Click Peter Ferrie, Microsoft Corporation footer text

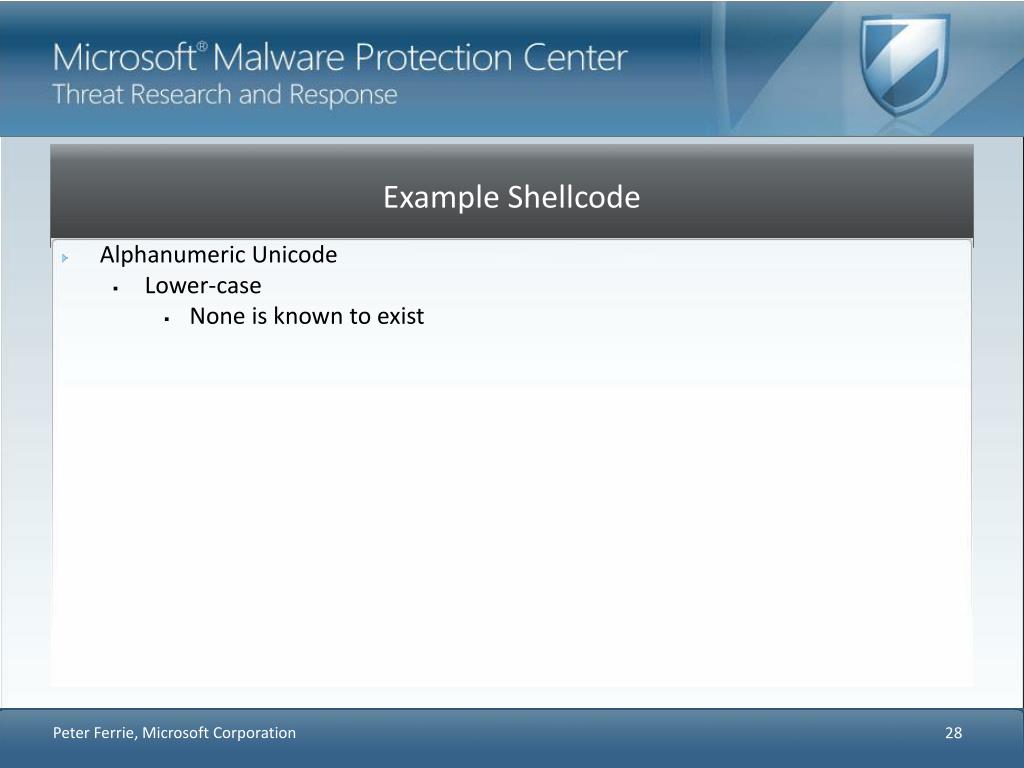point(174,733)
